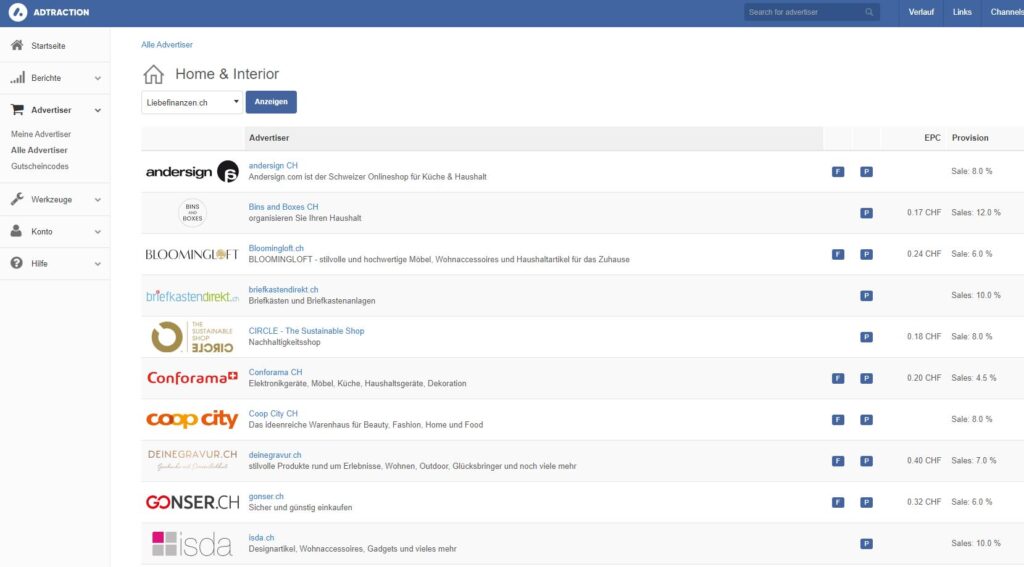Click the Werkzeuge wrench icon
The height and width of the screenshot is (567, 1024).
pos(17,199)
